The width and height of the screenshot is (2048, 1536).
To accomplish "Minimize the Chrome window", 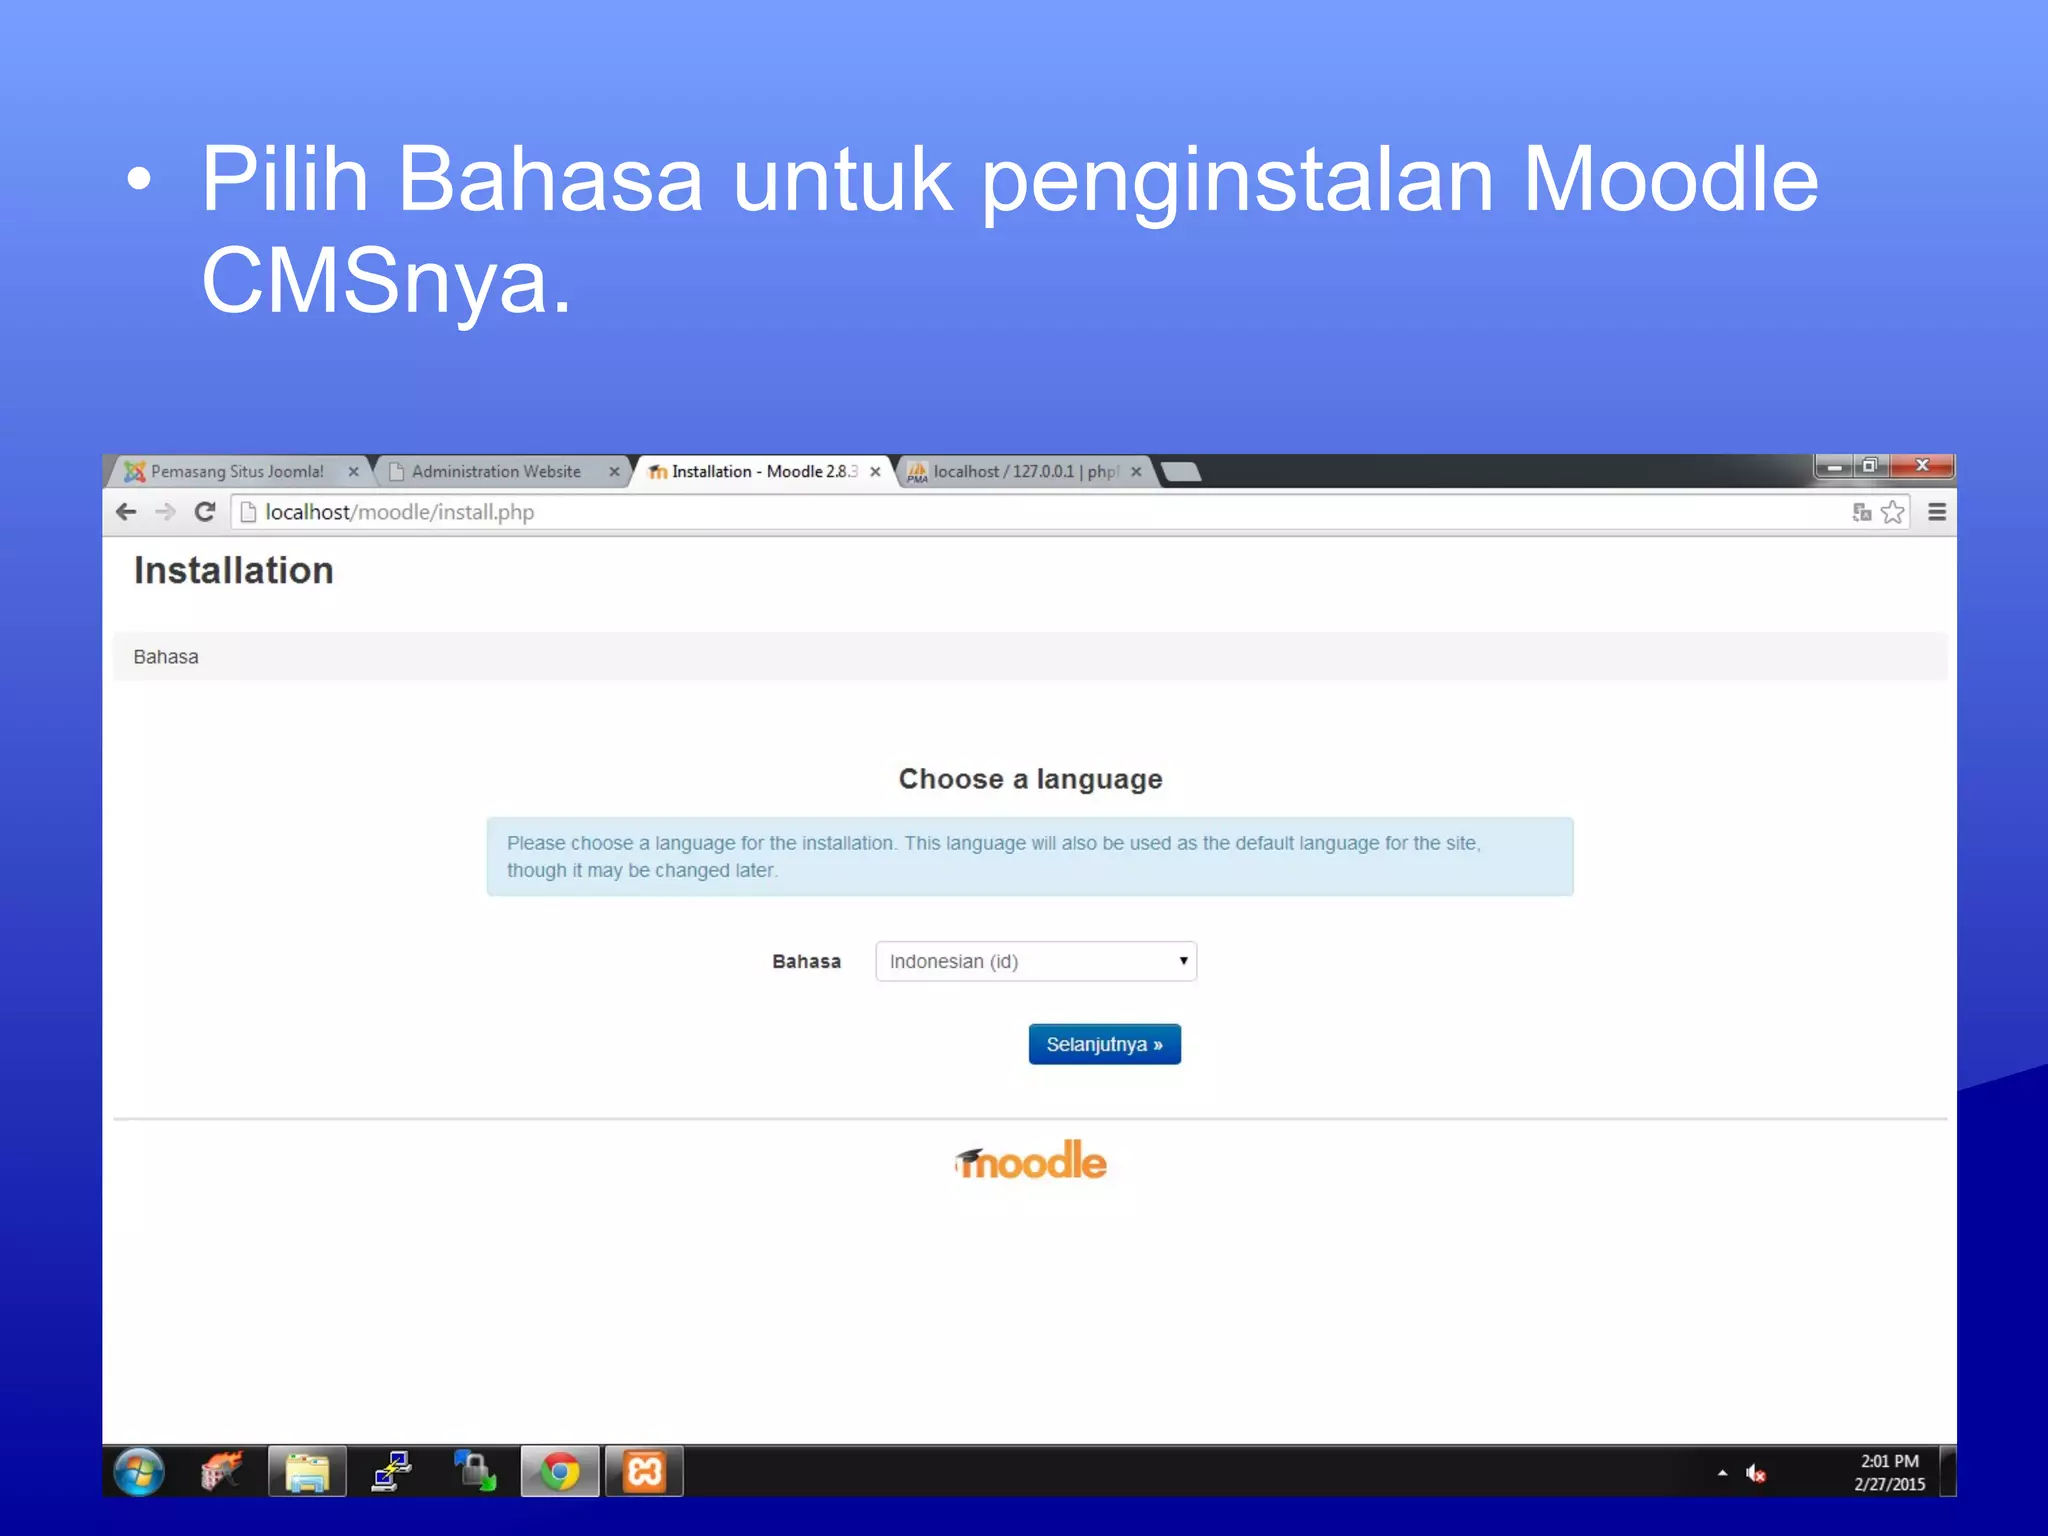I will tap(1834, 466).
